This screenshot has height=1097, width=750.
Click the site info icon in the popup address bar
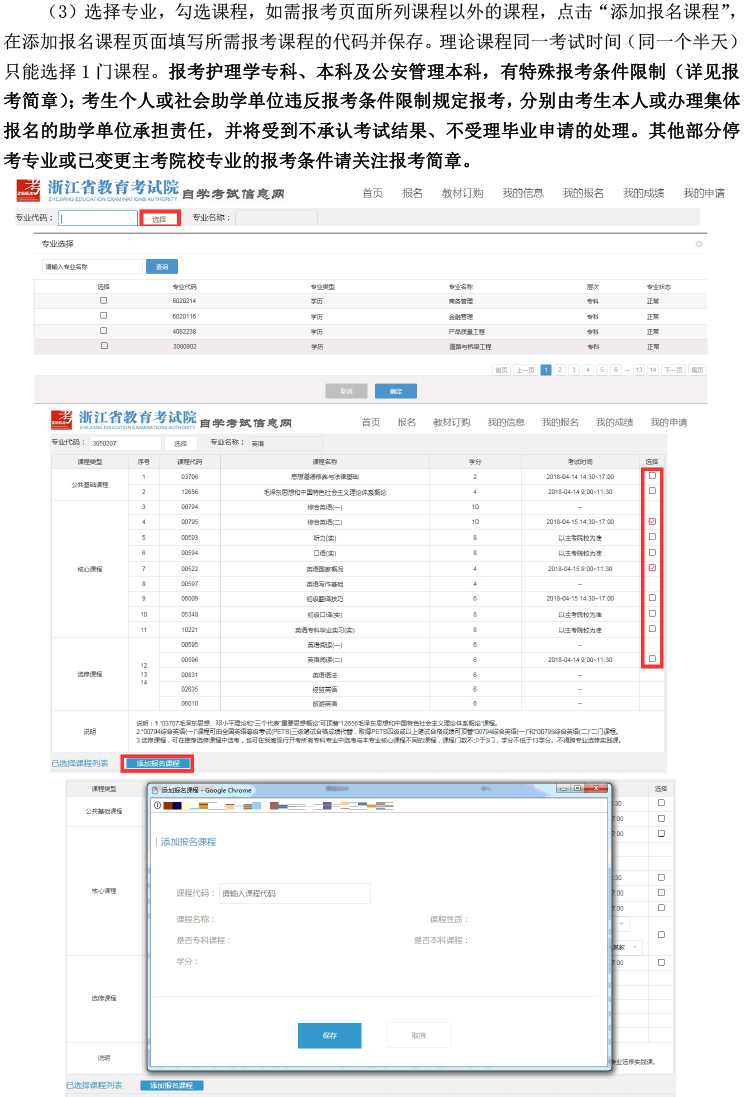click(x=157, y=805)
